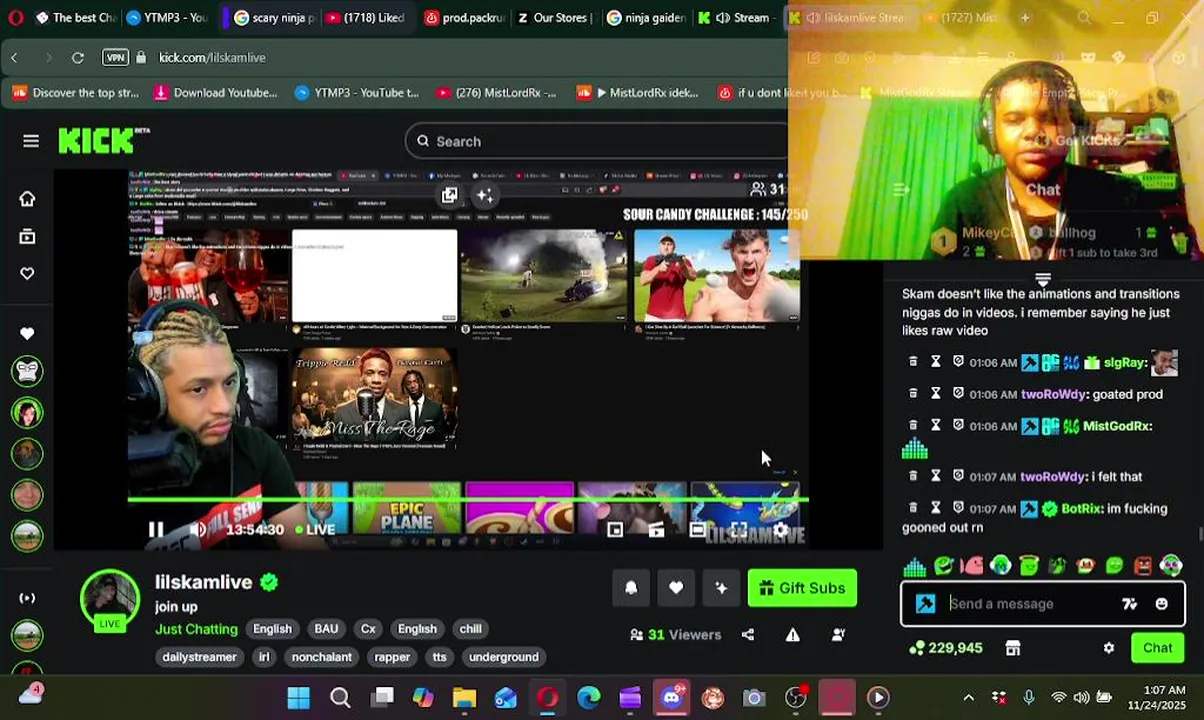Open twoRoWdy username on goated prod message

[x=1052, y=394]
